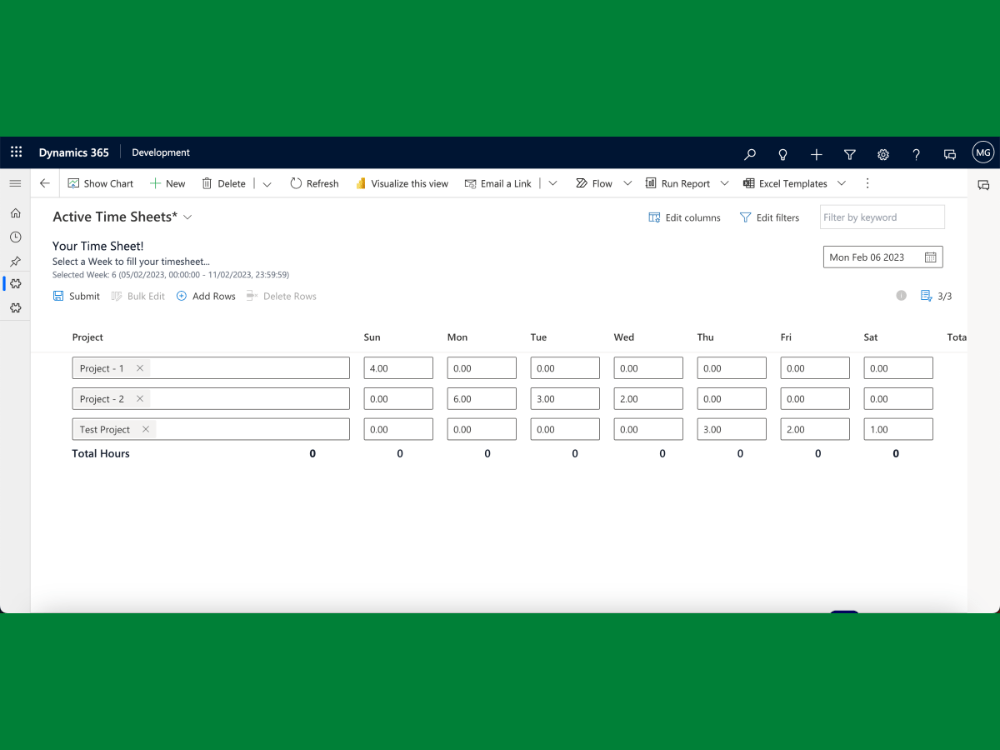Expand the Active Time Sheets view selector
The image size is (1000, 750).
(188, 216)
